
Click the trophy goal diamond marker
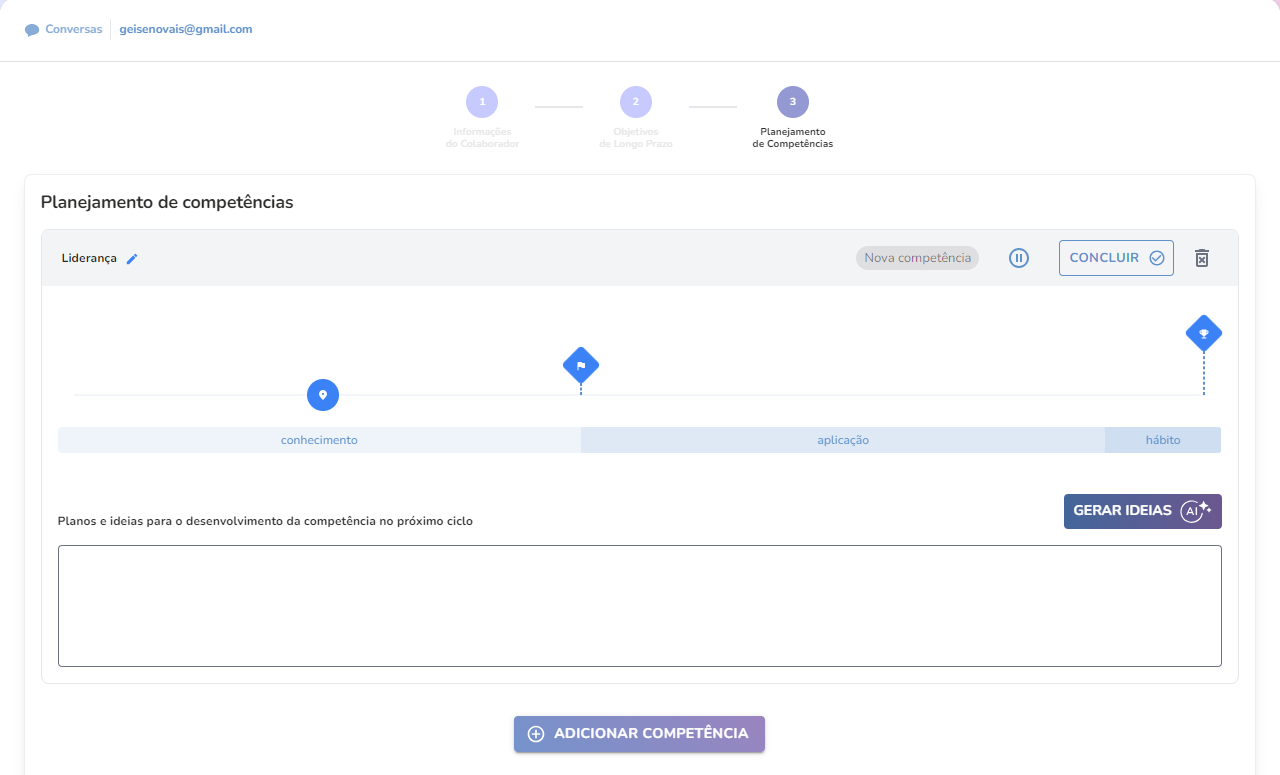click(x=1203, y=334)
